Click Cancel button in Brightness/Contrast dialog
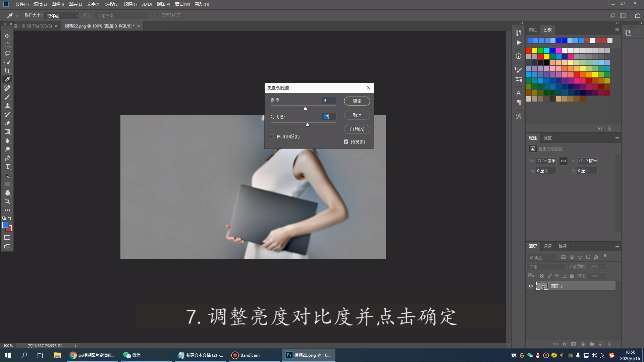The height and width of the screenshot is (362, 644). [356, 115]
